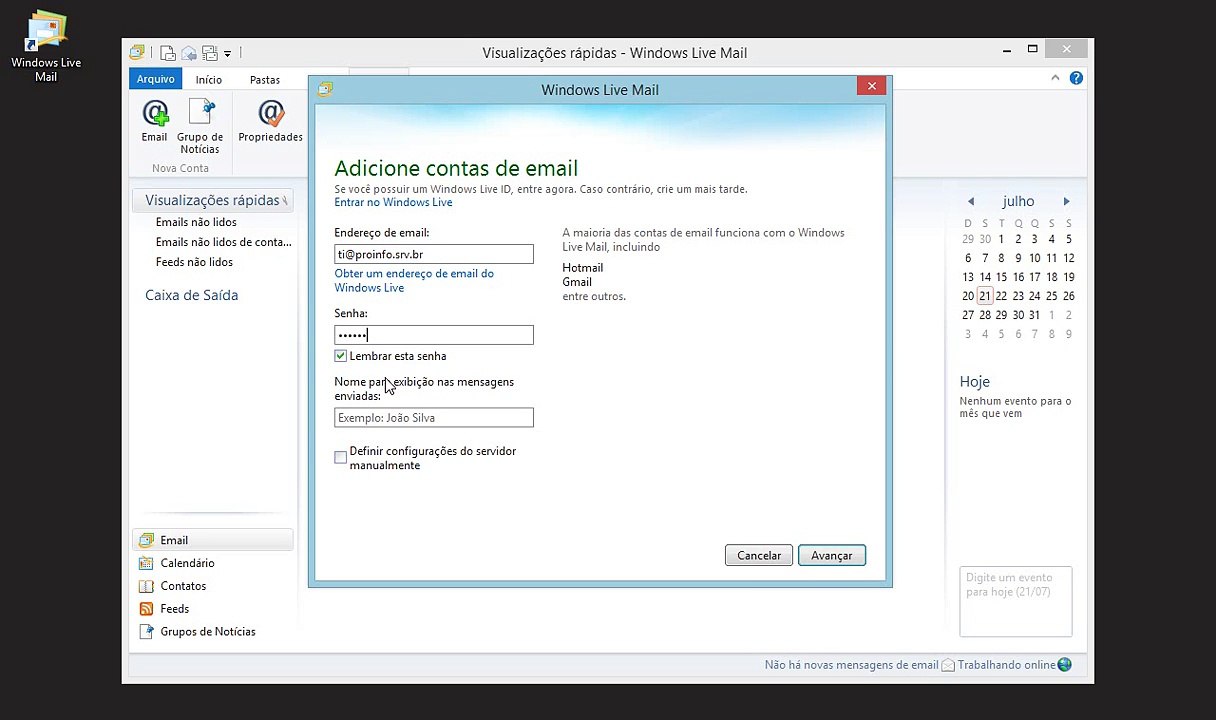The image size is (1216, 720).
Task: Maximize the Windows Live Mail main window
Action: [1033, 50]
